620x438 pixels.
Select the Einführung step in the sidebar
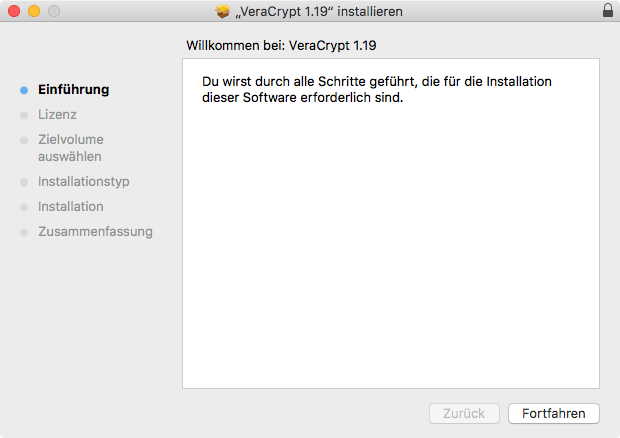[73, 90]
